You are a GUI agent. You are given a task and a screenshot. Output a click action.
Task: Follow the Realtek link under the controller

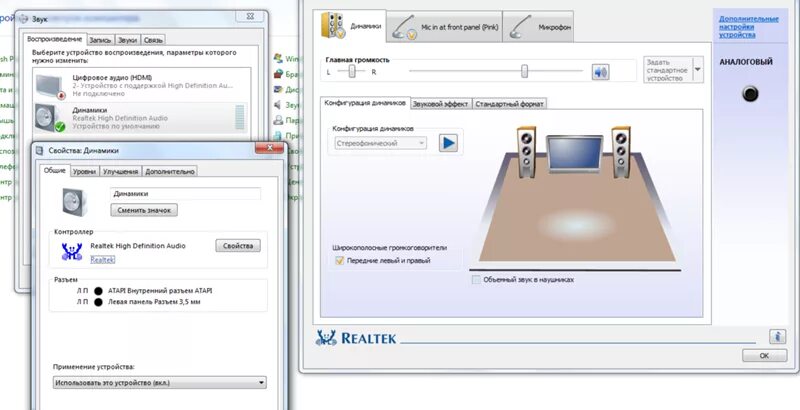point(103,260)
